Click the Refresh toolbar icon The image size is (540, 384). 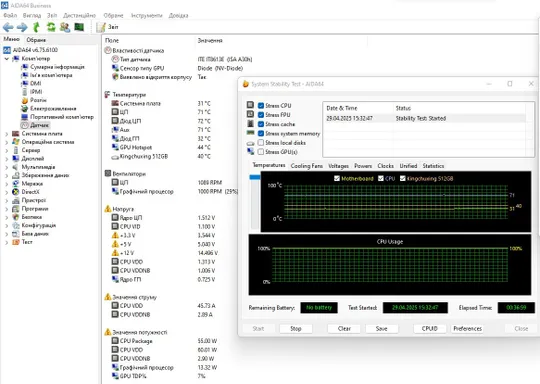point(51,27)
